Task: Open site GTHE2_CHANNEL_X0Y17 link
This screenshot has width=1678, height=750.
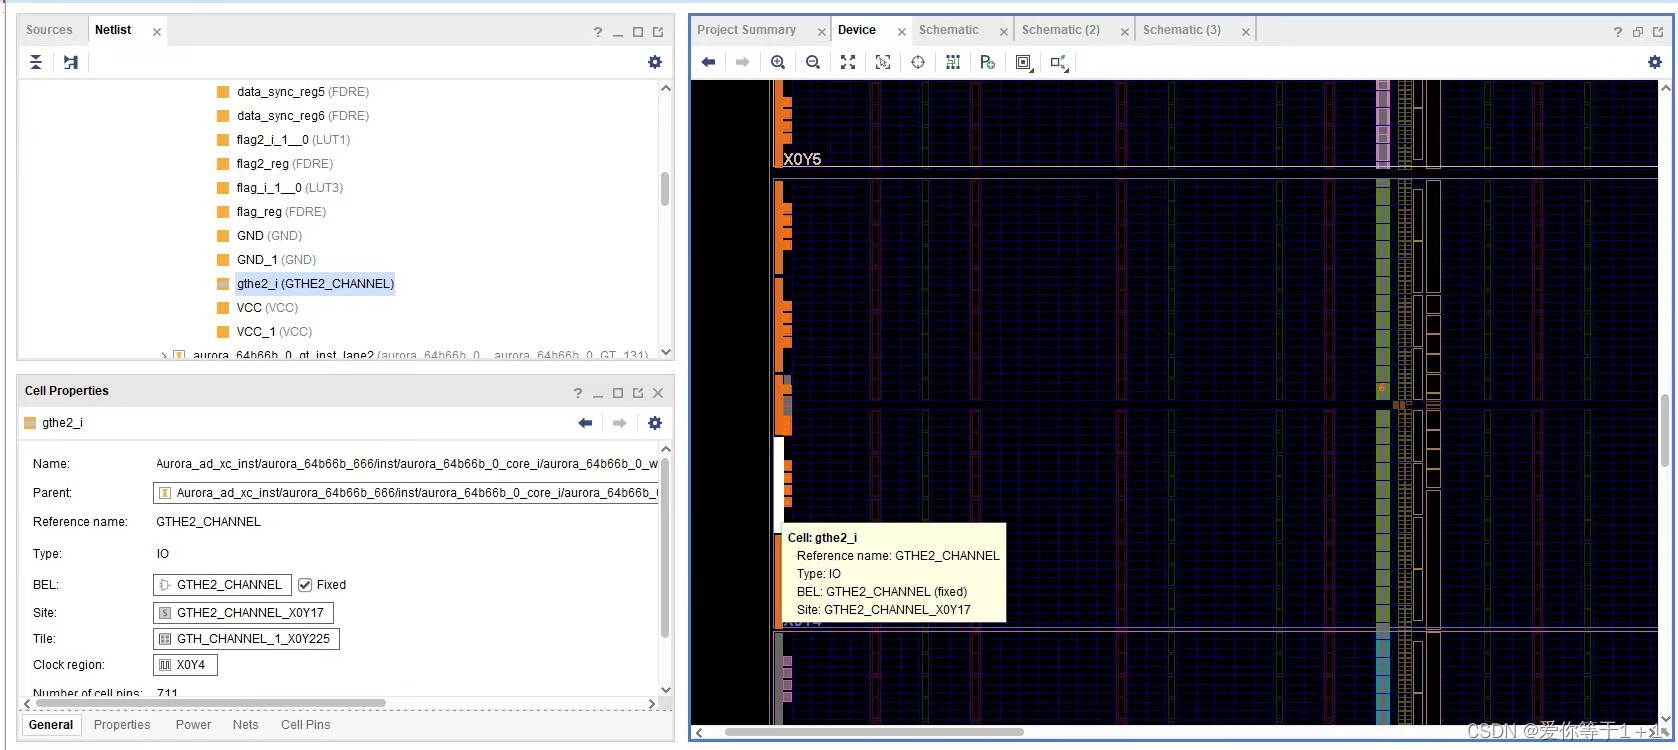Action: click(243, 613)
